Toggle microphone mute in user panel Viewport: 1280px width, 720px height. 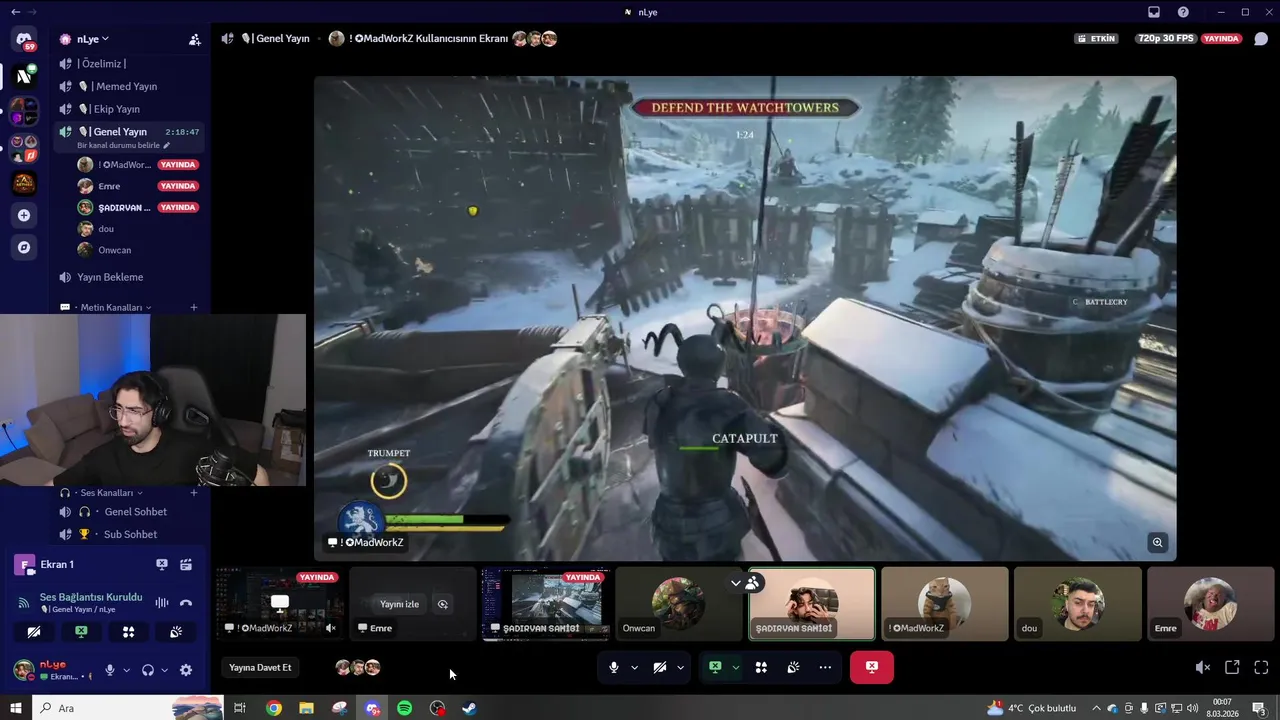[110, 671]
